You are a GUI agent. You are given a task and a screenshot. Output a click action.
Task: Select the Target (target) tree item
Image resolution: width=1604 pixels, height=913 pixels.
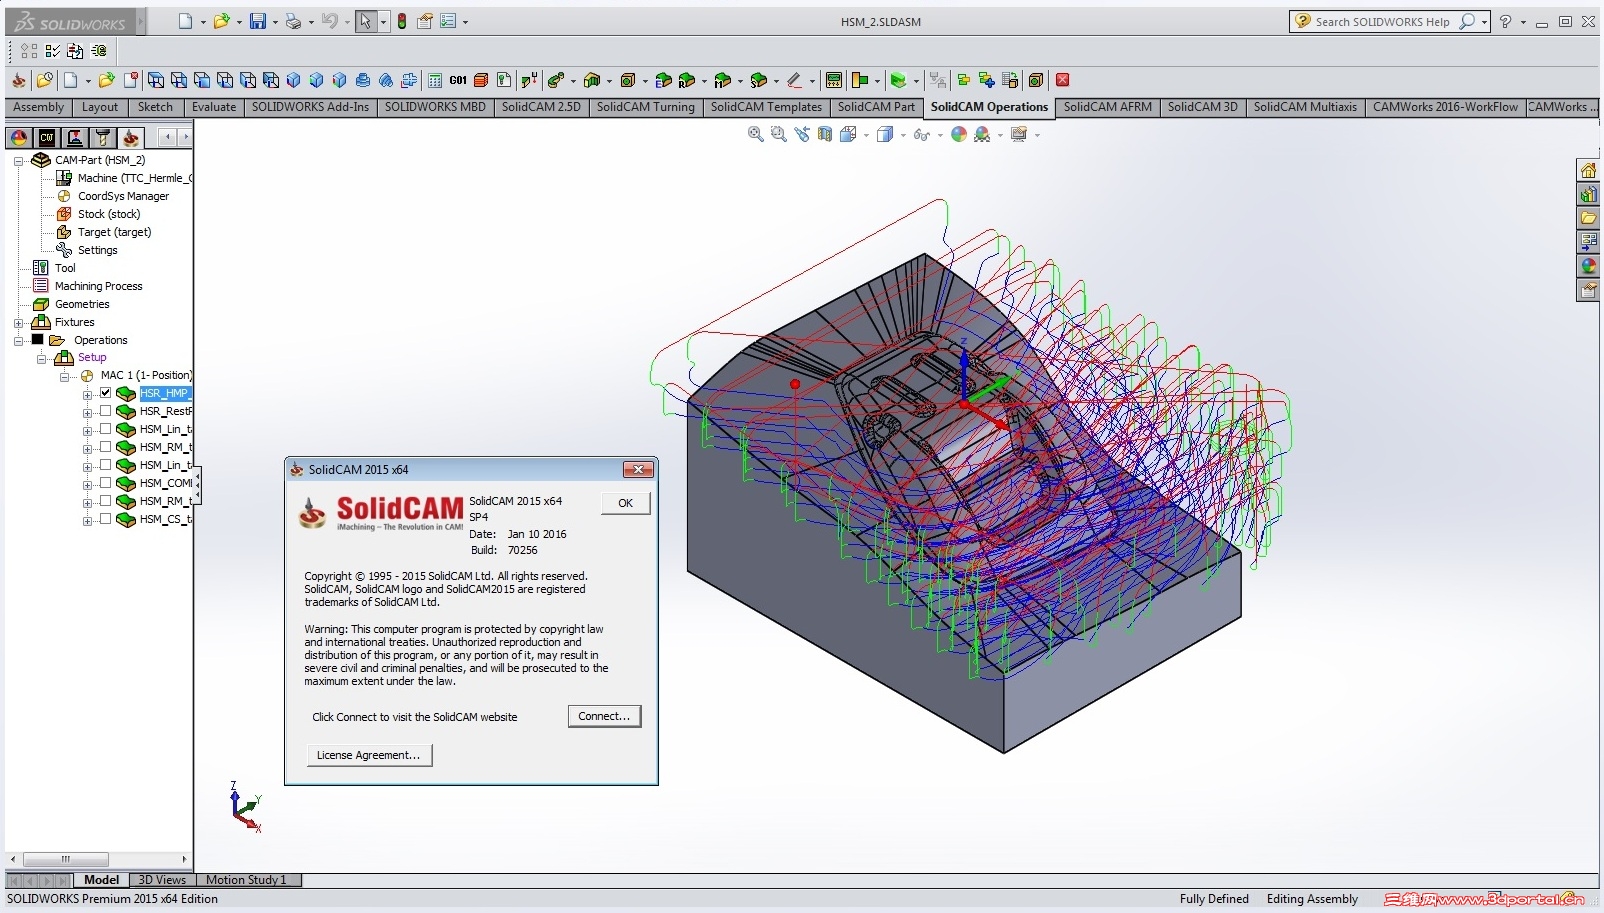(x=114, y=232)
